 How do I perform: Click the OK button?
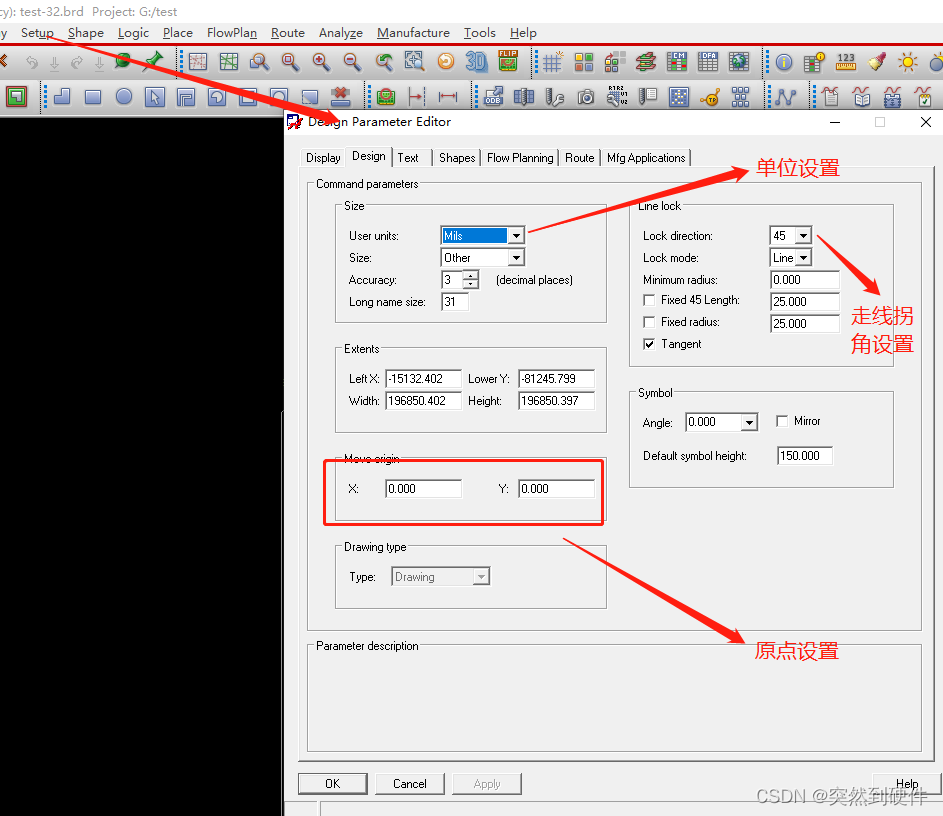pos(333,784)
